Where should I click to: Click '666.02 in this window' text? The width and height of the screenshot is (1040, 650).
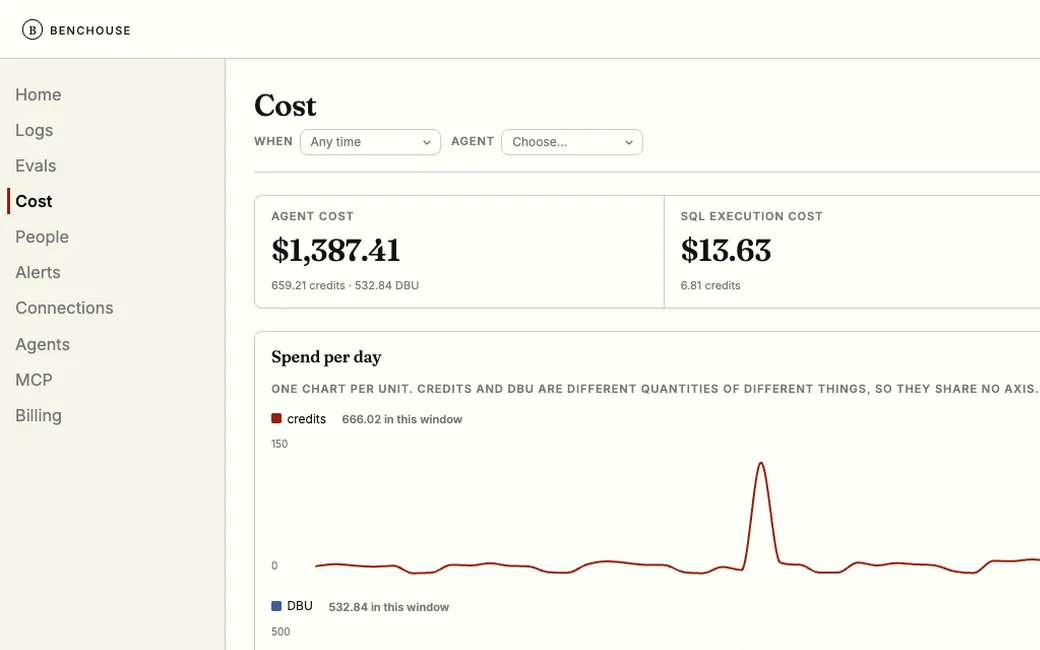pyautogui.click(x=402, y=419)
